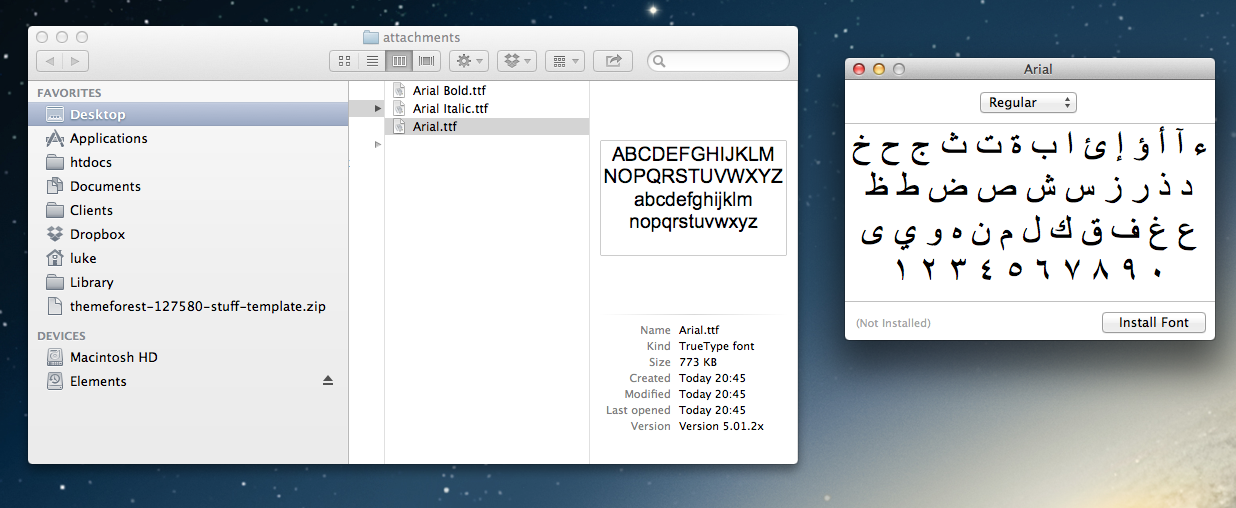This screenshot has width=1236, height=508.
Task: Click the Version 5.01.2x value
Action: click(721, 426)
